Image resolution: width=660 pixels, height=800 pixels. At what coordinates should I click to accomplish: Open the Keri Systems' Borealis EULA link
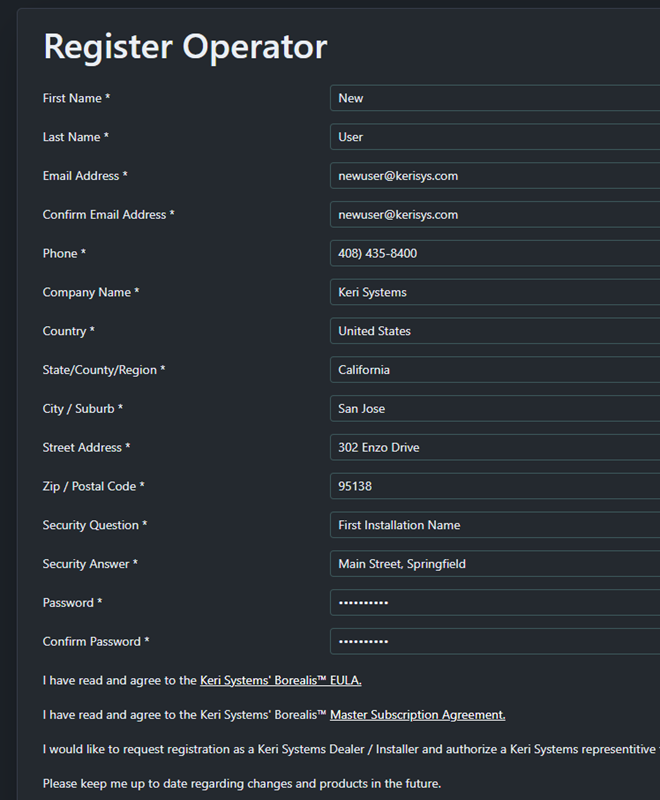[x=281, y=680]
